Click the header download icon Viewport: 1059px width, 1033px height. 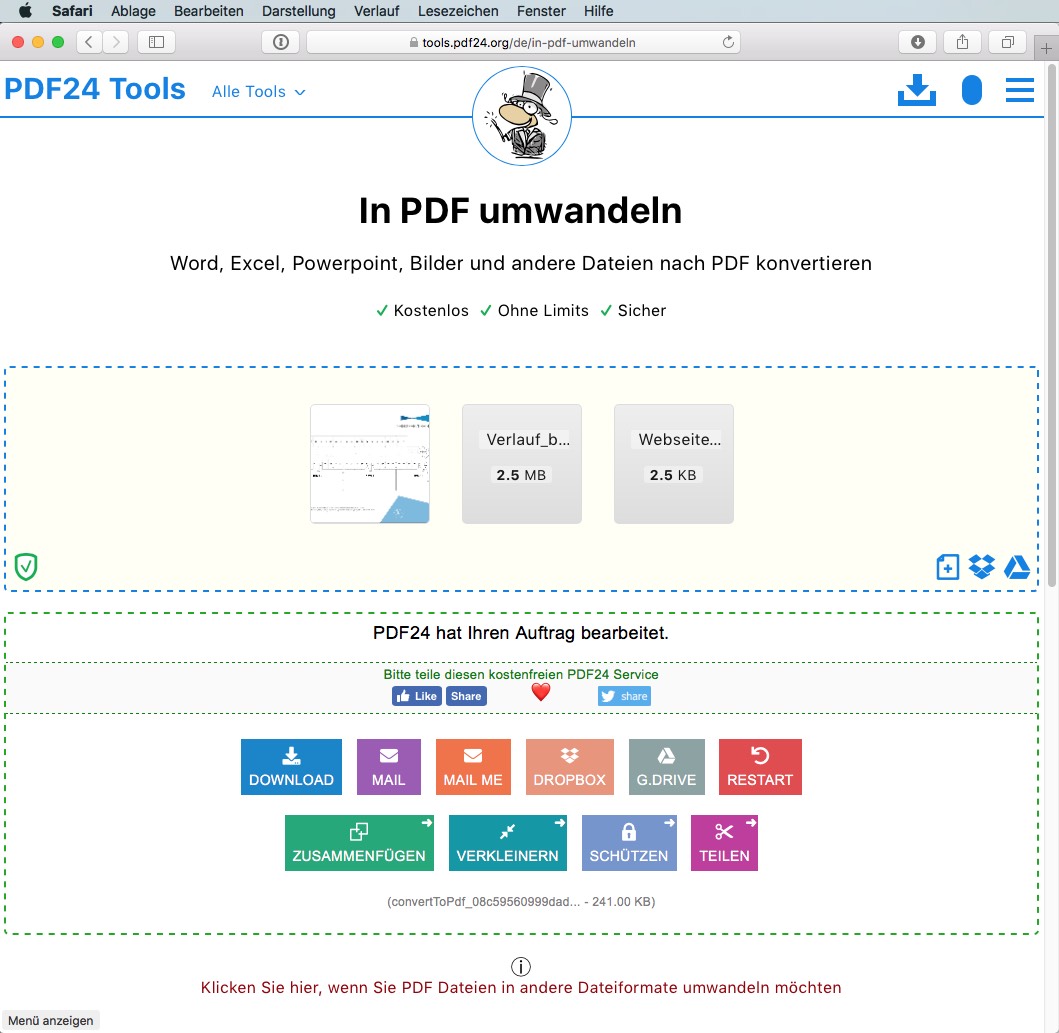[916, 90]
